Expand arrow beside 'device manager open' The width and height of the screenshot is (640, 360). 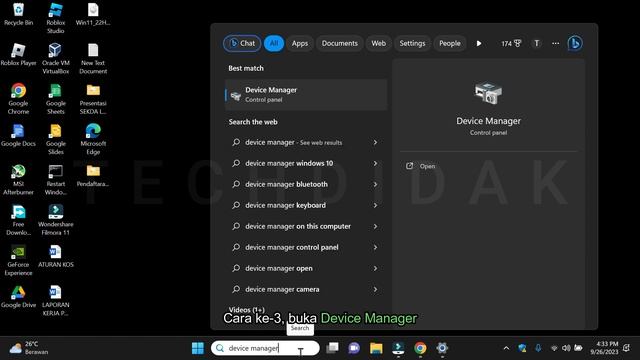tap(375, 269)
